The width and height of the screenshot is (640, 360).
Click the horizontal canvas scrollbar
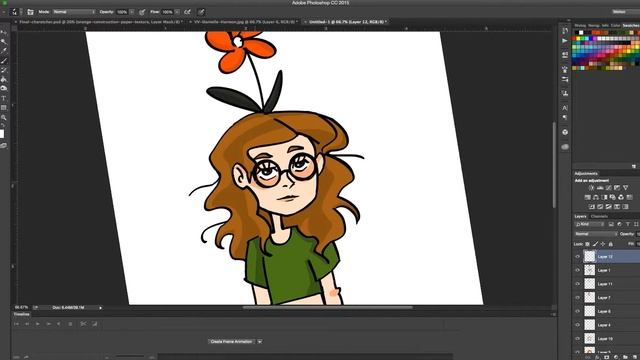[x=327, y=308]
